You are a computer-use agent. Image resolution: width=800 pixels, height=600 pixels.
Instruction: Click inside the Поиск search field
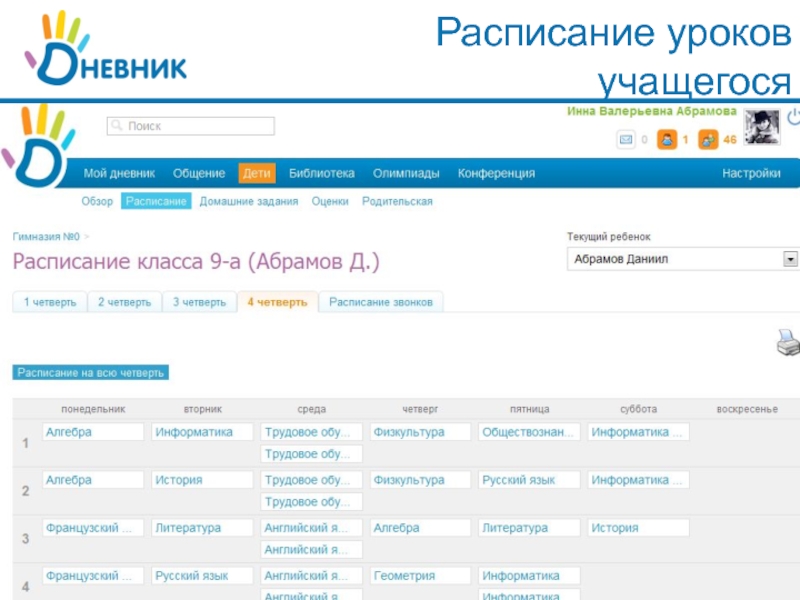click(190, 126)
